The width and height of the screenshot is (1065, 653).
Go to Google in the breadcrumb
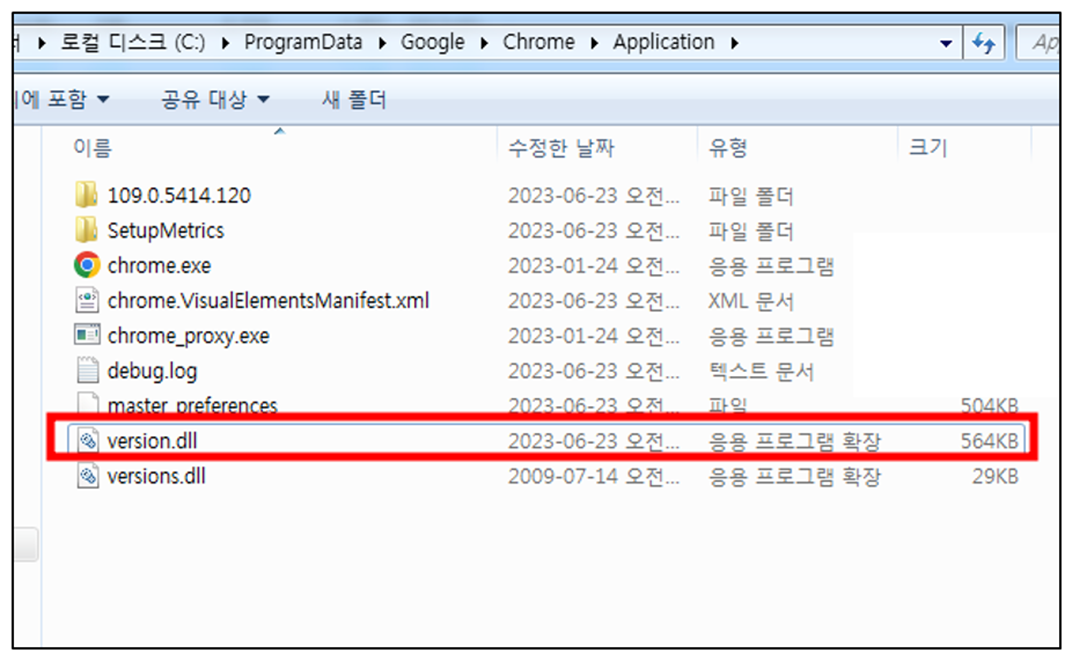tap(433, 42)
